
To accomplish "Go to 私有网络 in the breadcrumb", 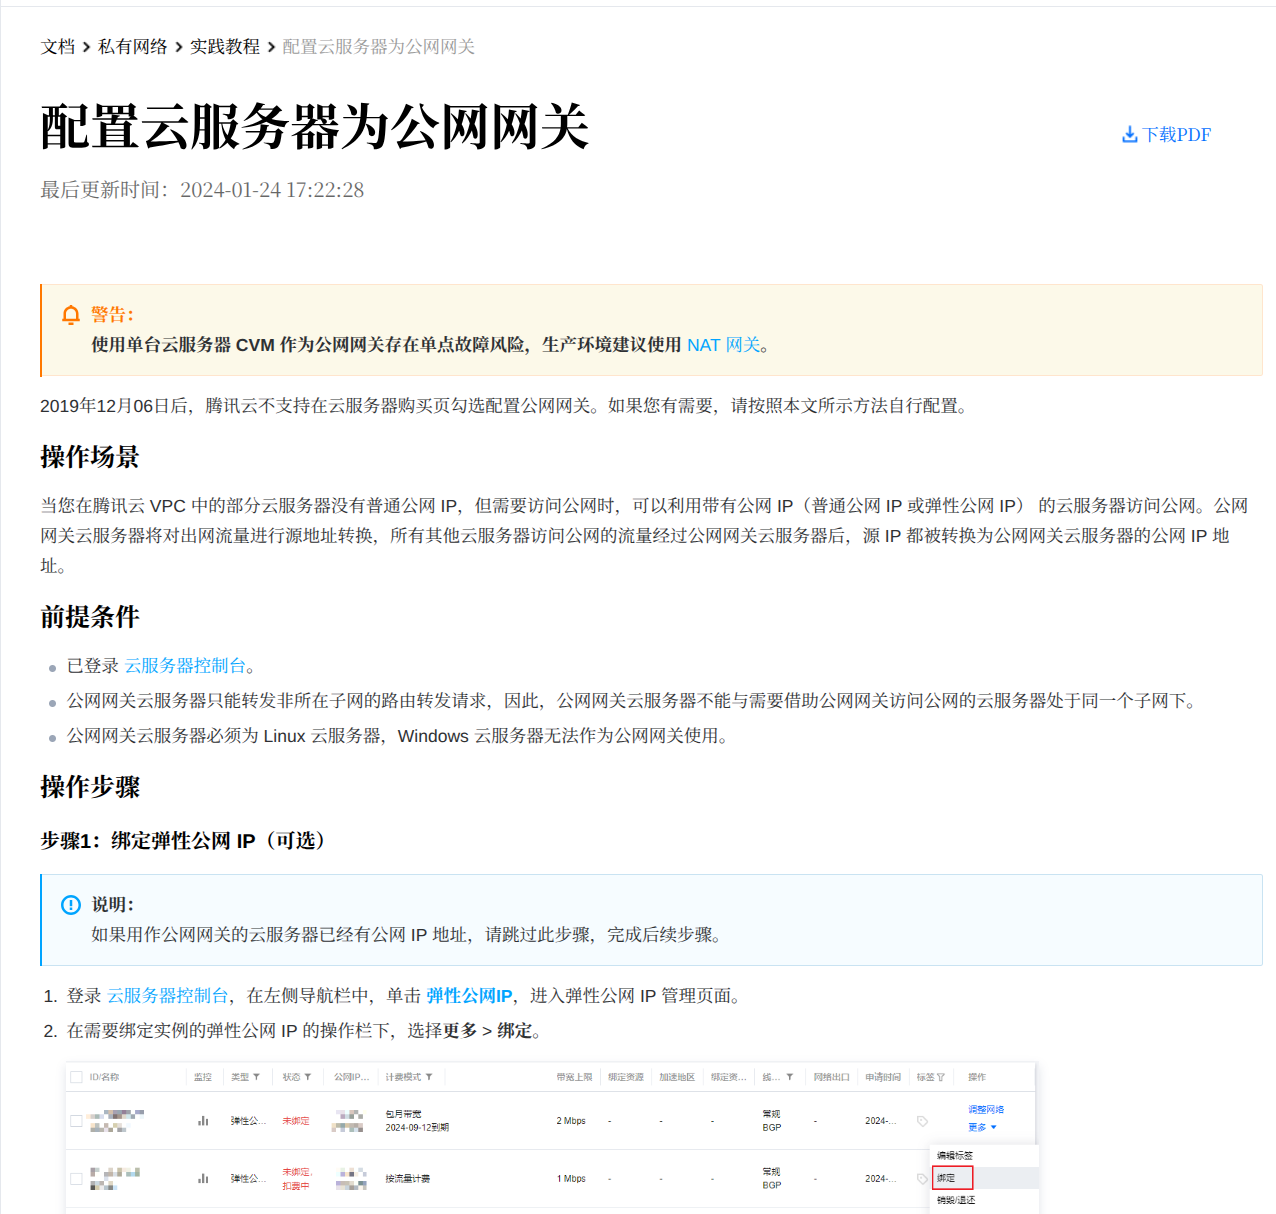I will (x=132, y=47).
